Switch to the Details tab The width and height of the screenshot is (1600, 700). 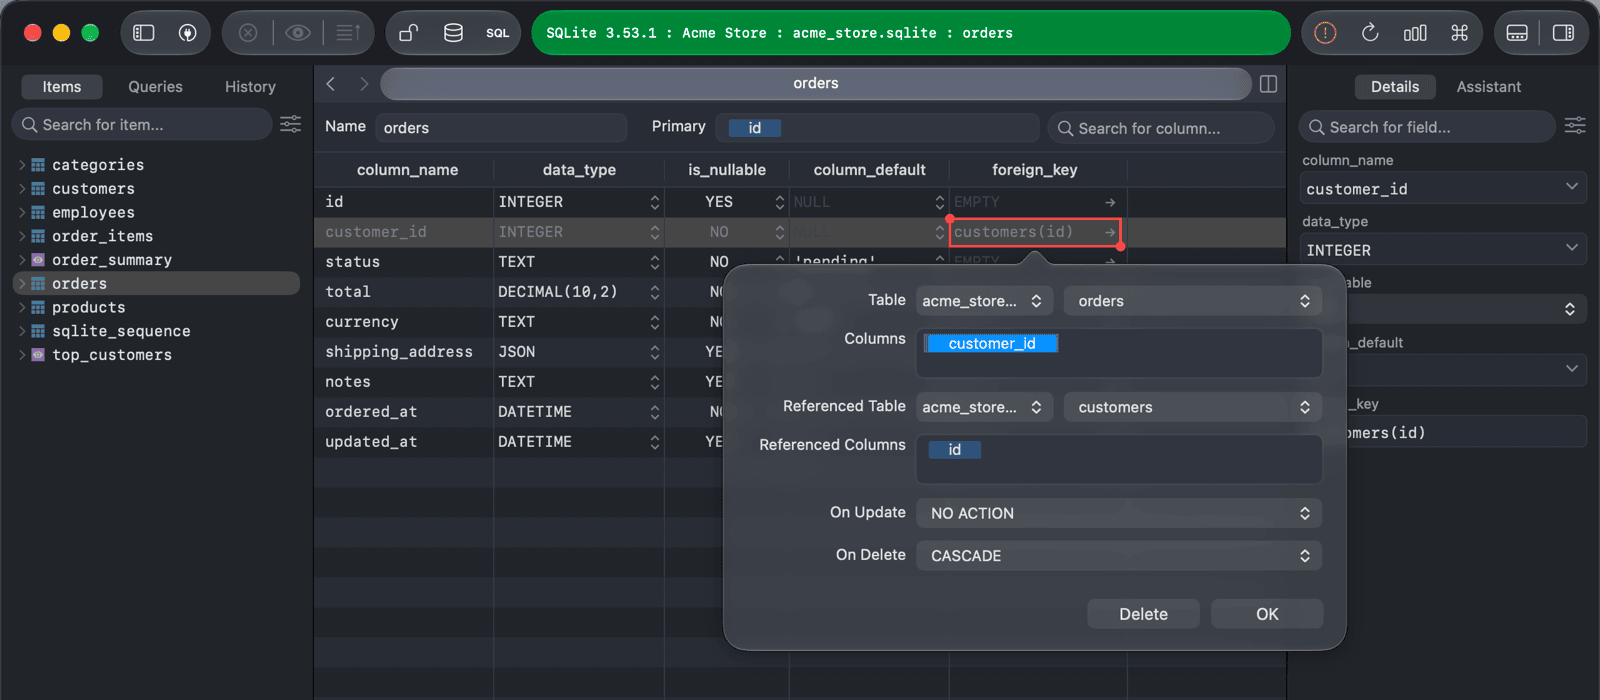[1395, 87]
